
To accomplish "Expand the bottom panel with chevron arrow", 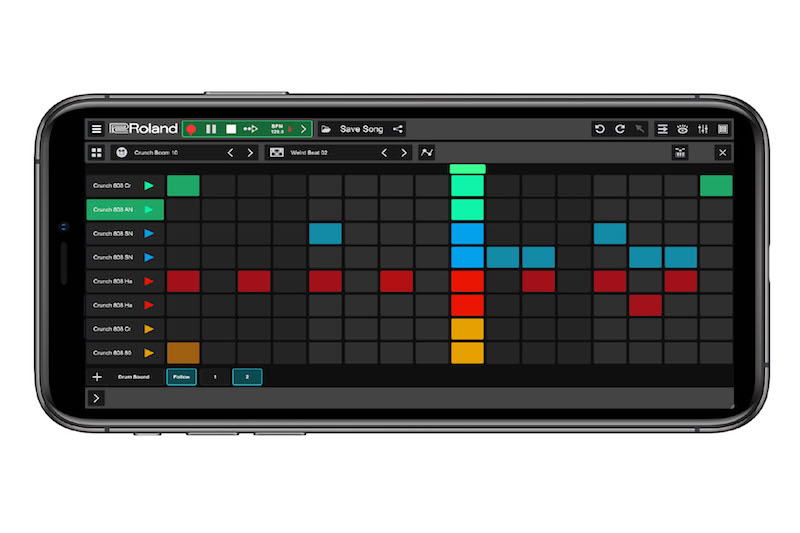I will (x=97, y=398).
